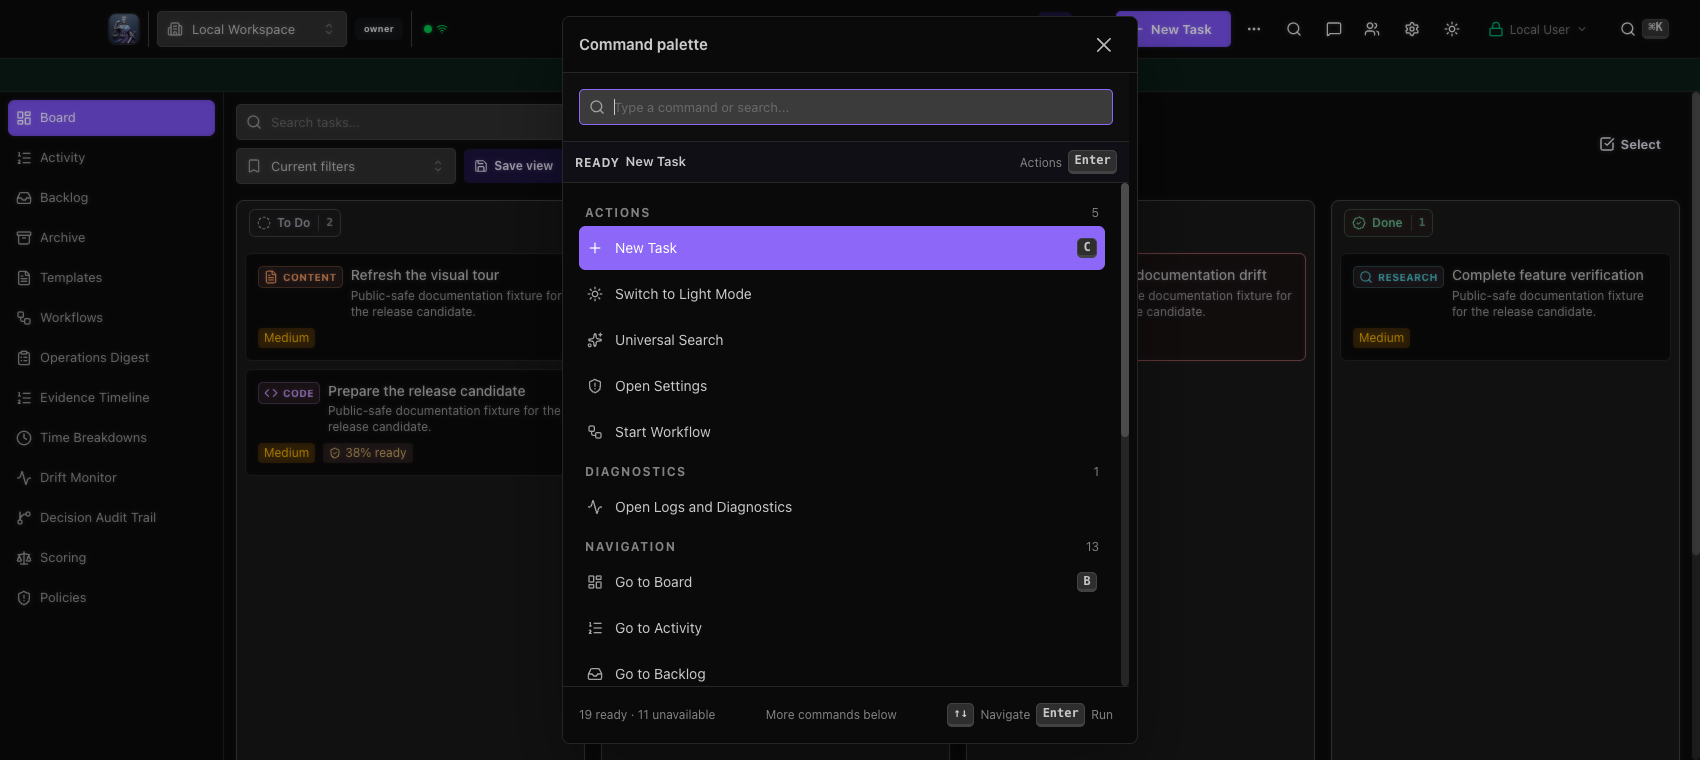Open Logs and Diagnostics command

tap(842, 507)
